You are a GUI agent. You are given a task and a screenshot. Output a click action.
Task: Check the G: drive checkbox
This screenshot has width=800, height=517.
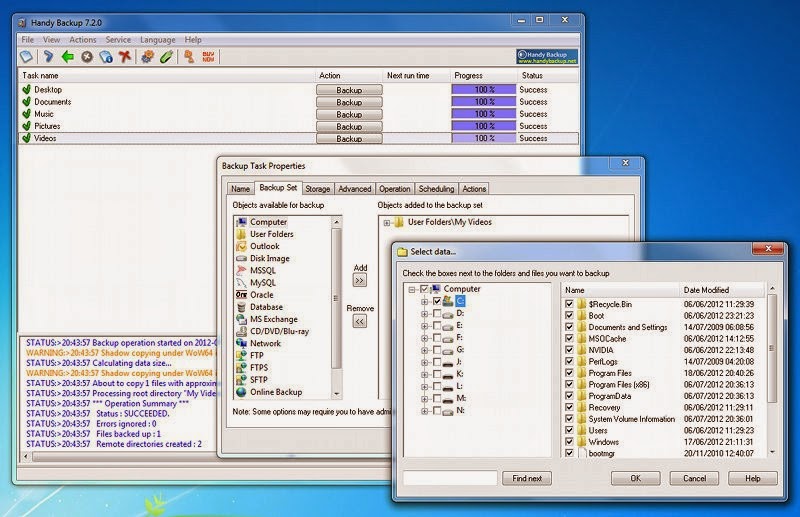click(x=437, y=350)
